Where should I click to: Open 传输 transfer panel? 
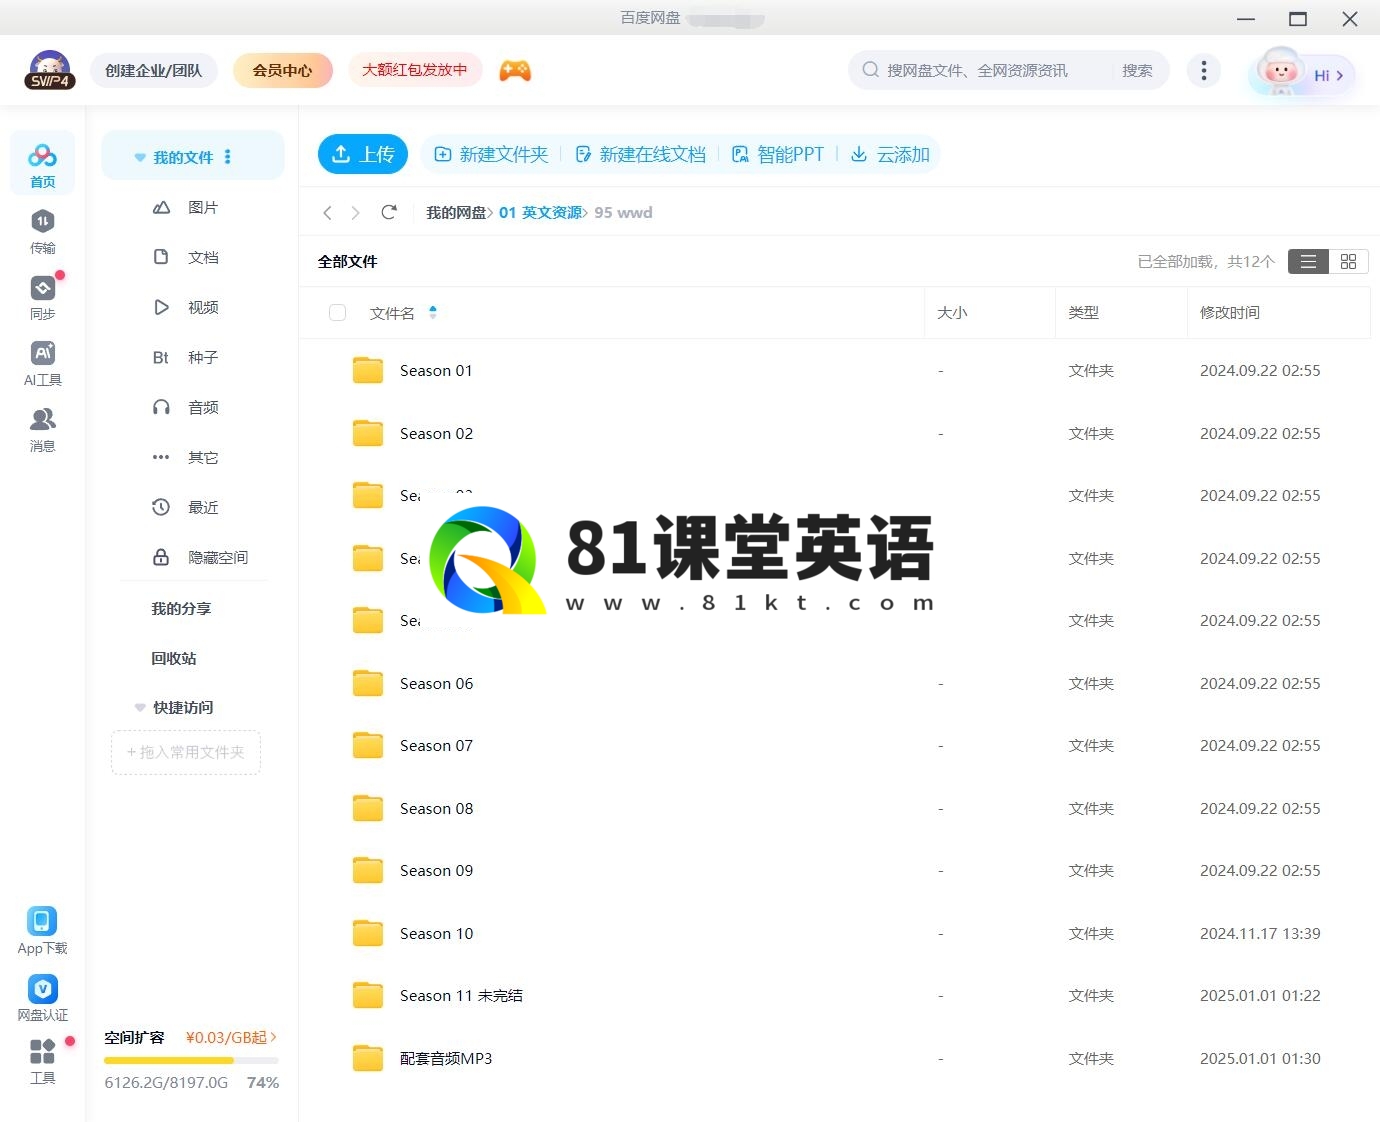click(x=42, y=232)
